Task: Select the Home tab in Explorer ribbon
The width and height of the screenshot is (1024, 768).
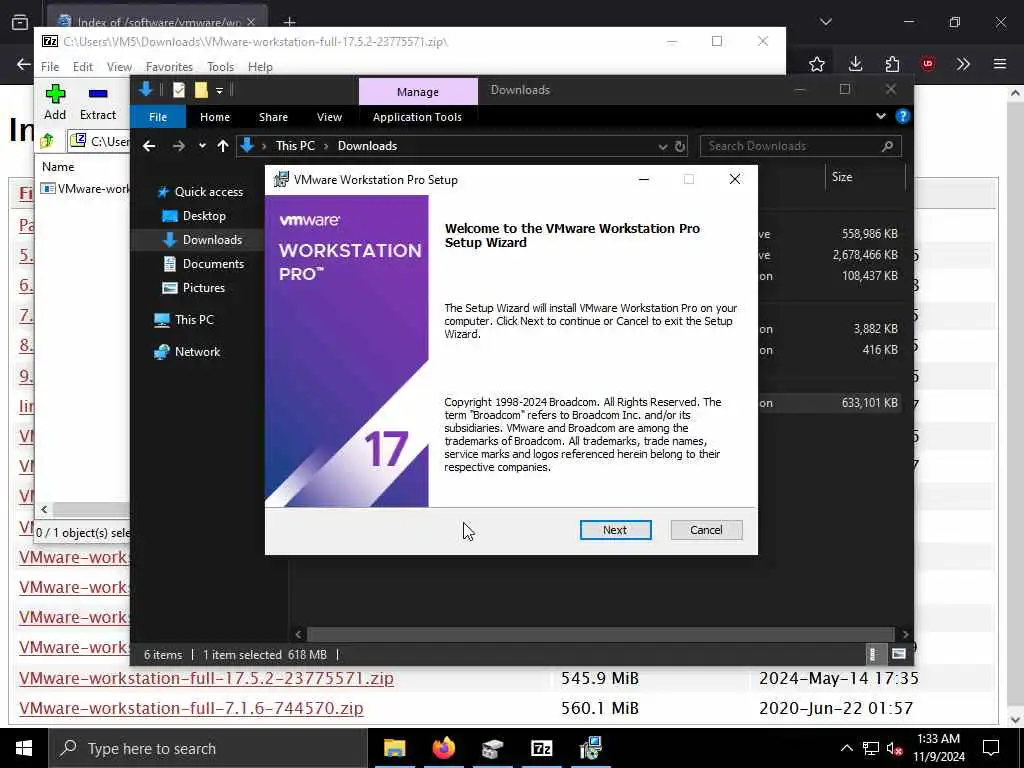Action: pos(215,117)
